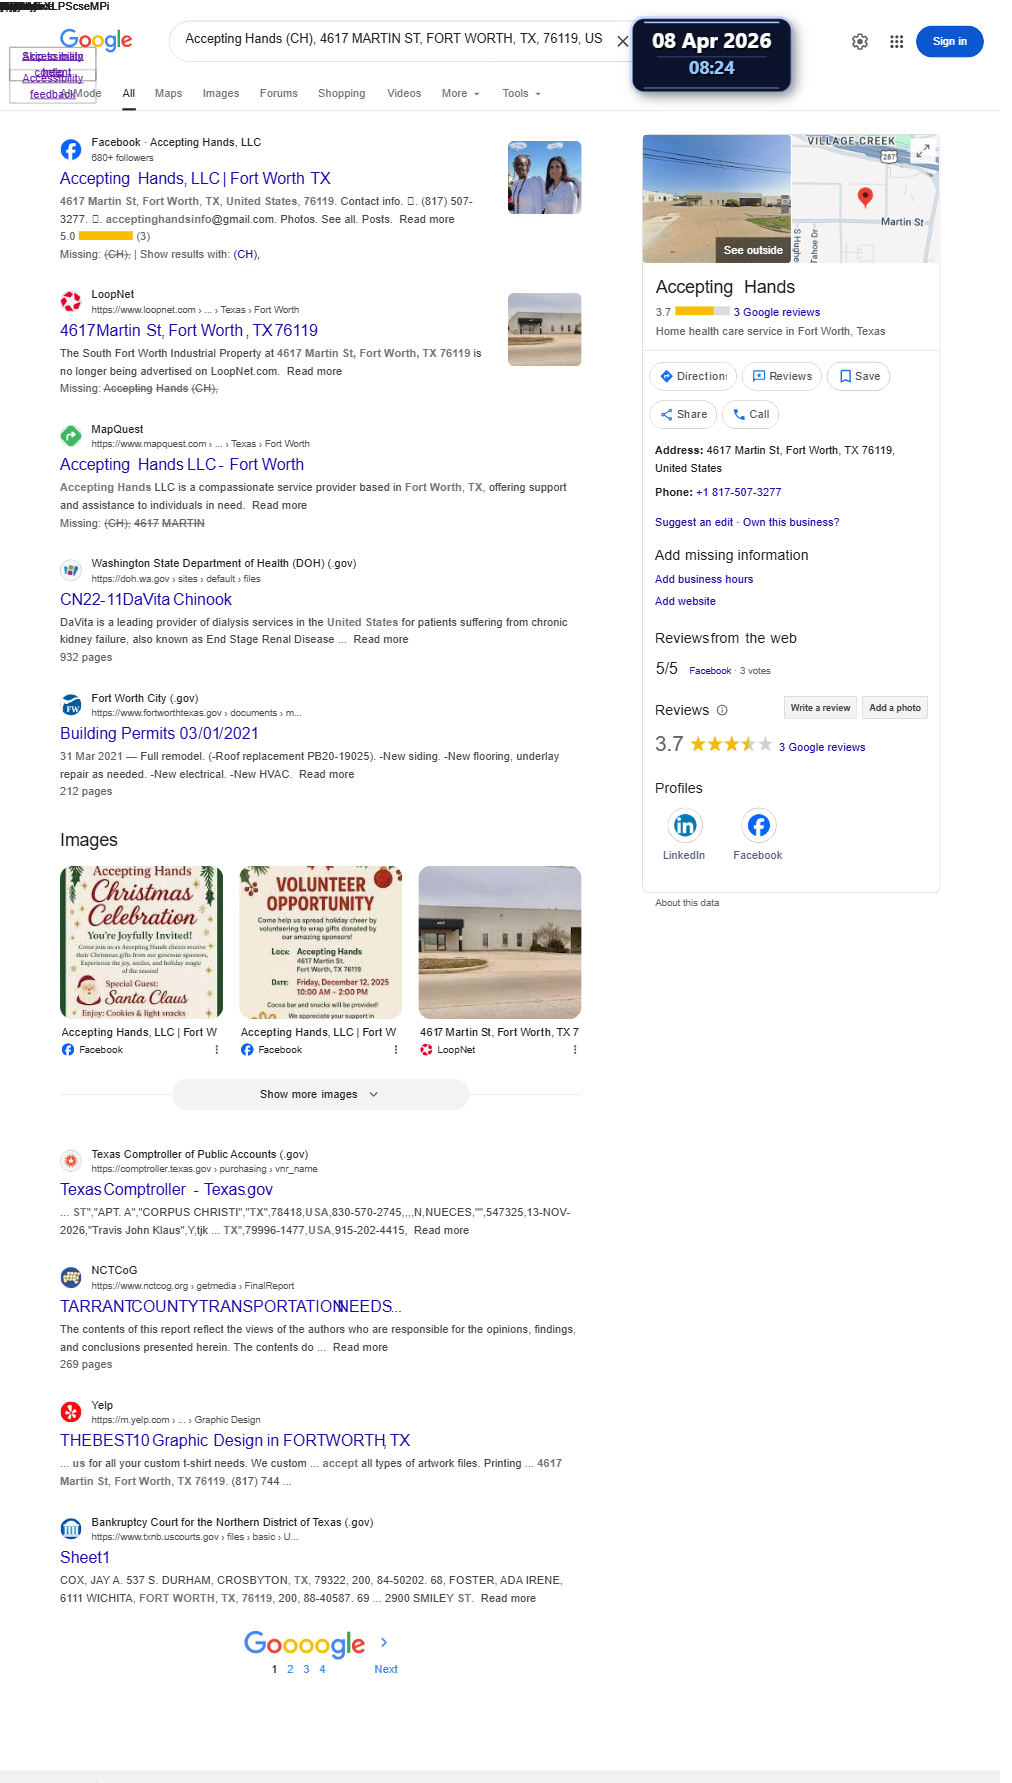Switch to the Images tab
This screenshot has height=1783, width=1012.
click(221, 93)
